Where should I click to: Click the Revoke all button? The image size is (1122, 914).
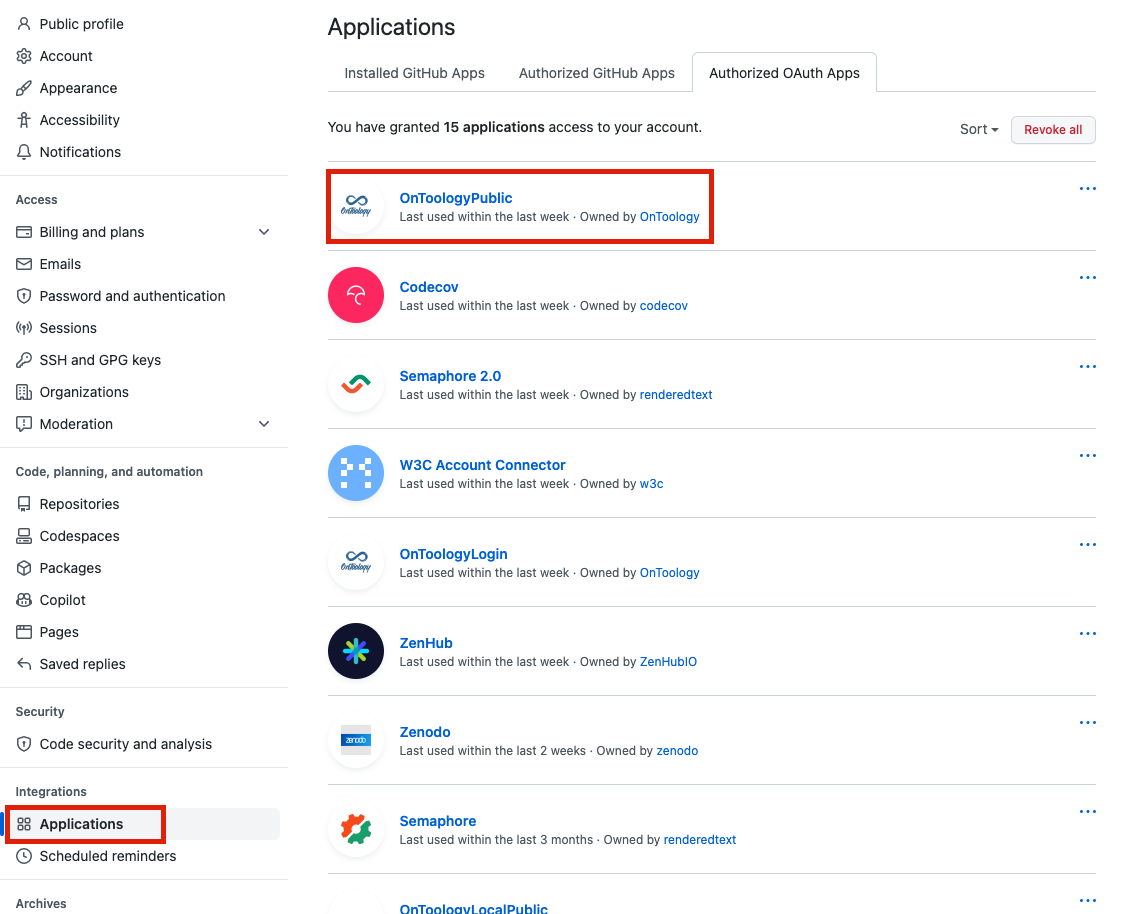(1053, 130)
